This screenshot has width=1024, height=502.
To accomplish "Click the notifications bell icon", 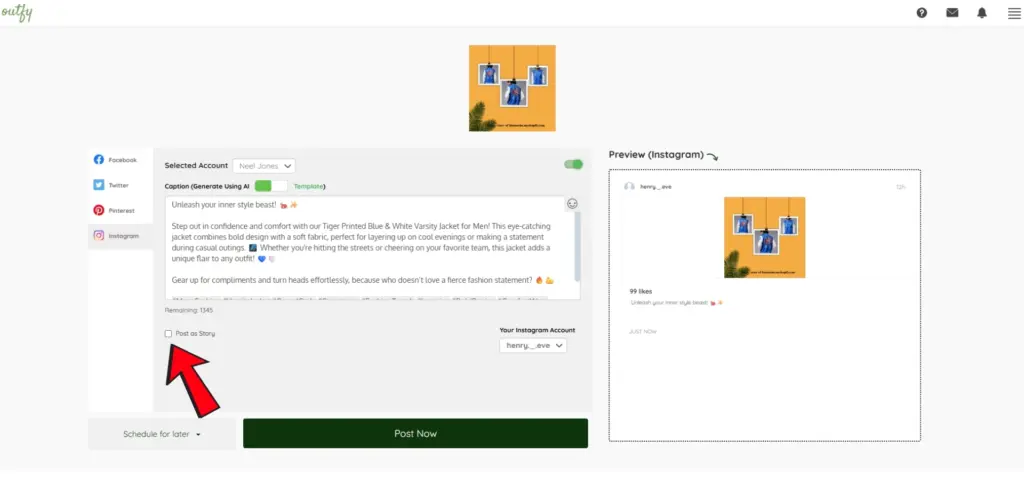I will (982, 13).
